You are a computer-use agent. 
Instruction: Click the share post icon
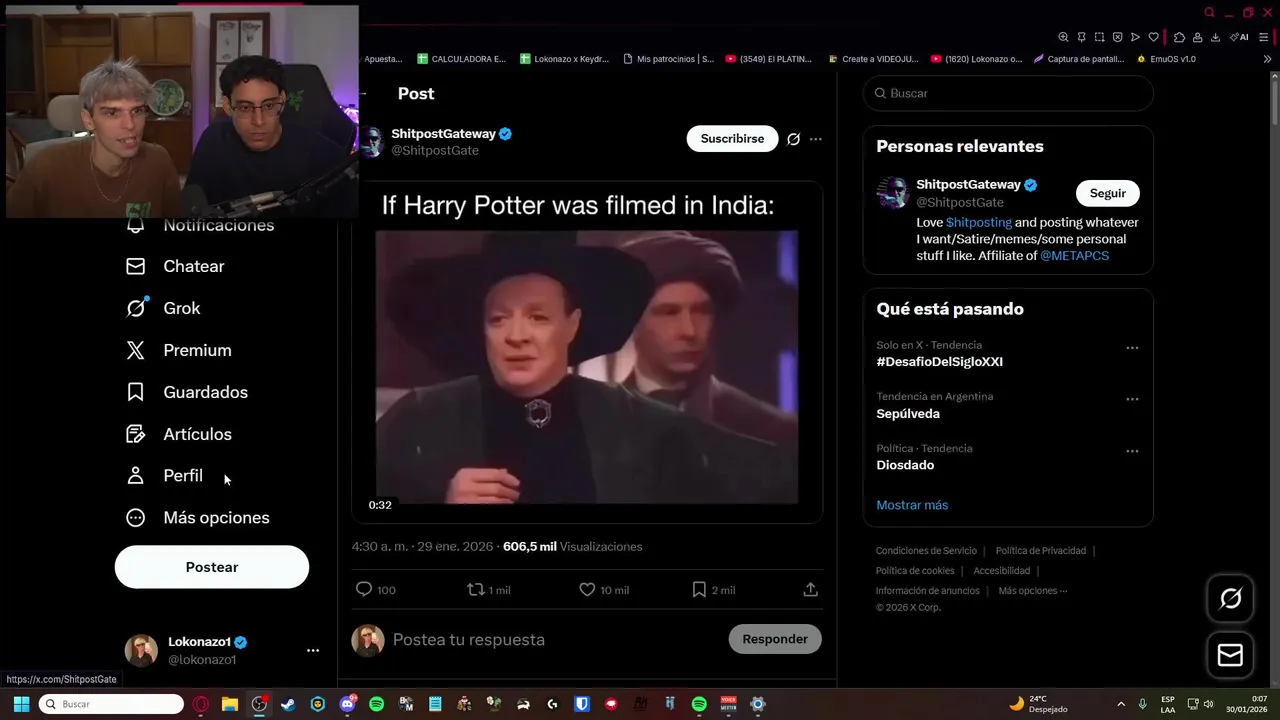811,590
